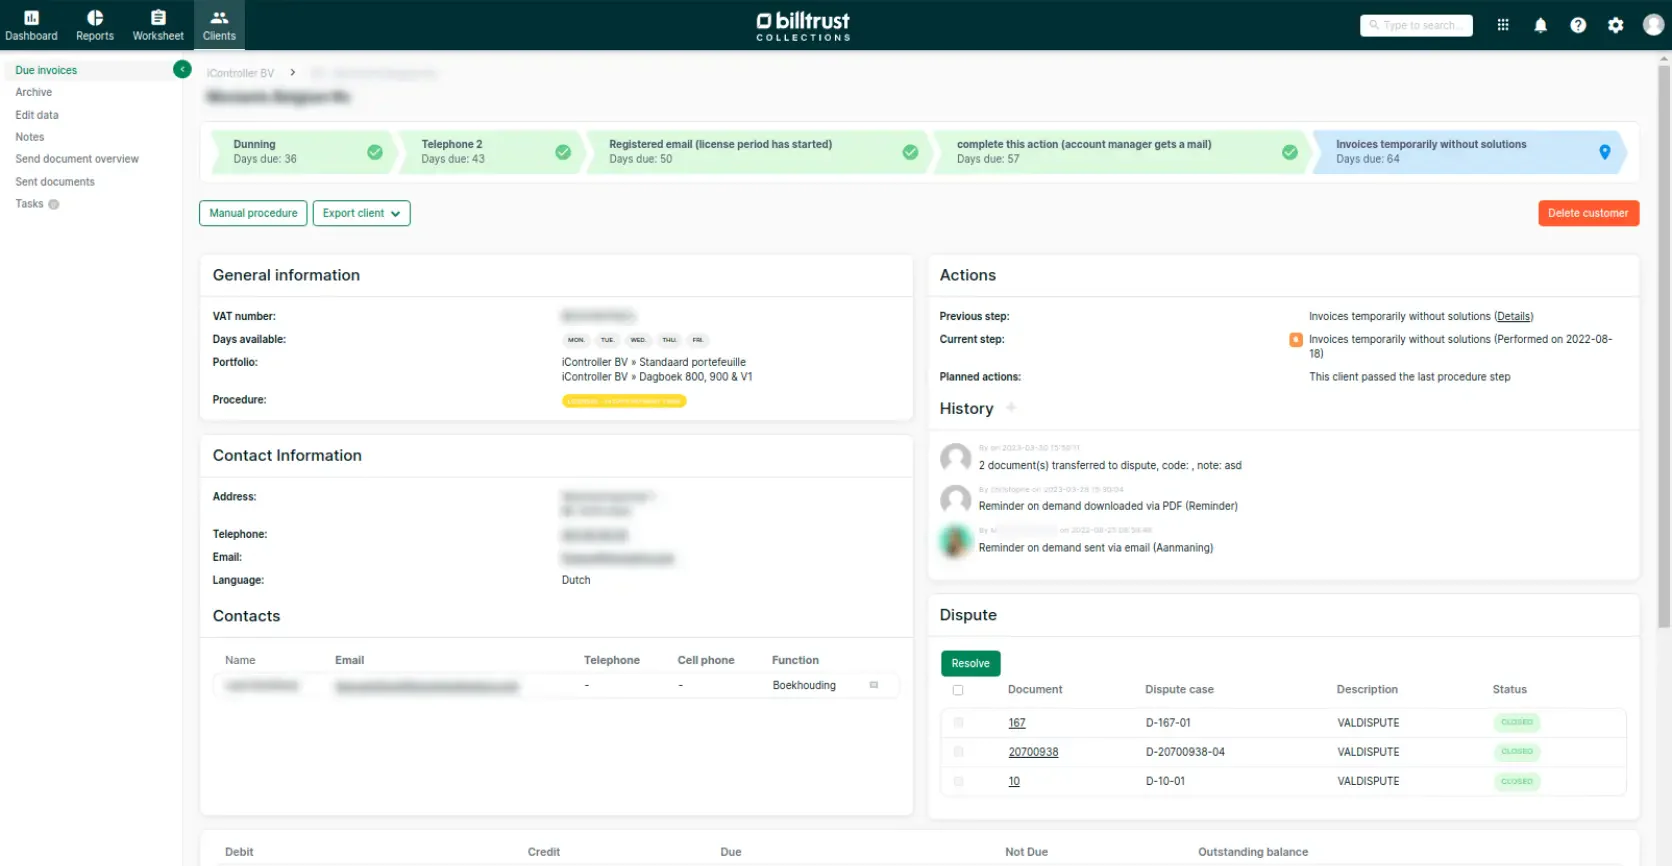Click the Manual procedure button
Screen dimensions: 1672x866
[253, 213]
